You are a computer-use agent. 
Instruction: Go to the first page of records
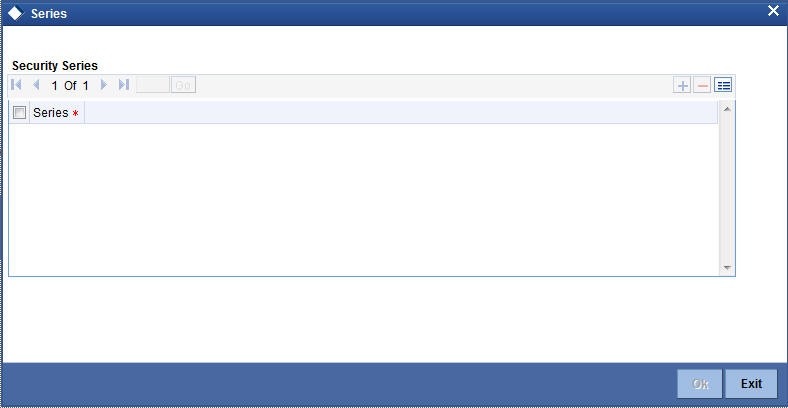pos(16,85)
